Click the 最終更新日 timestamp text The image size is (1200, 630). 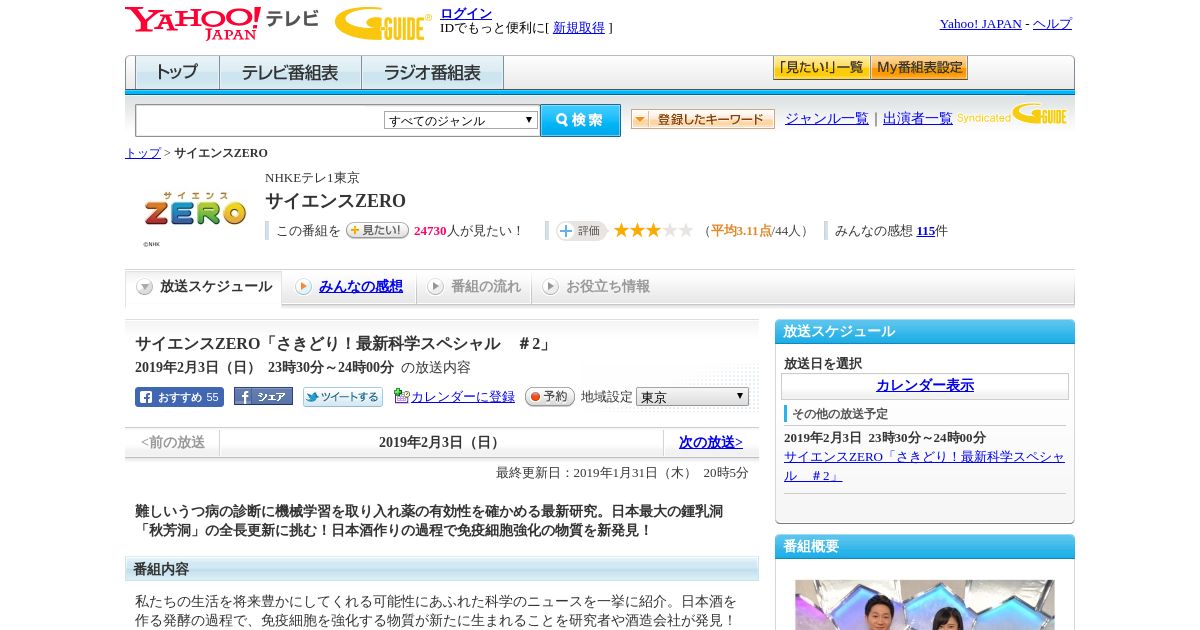622,473
